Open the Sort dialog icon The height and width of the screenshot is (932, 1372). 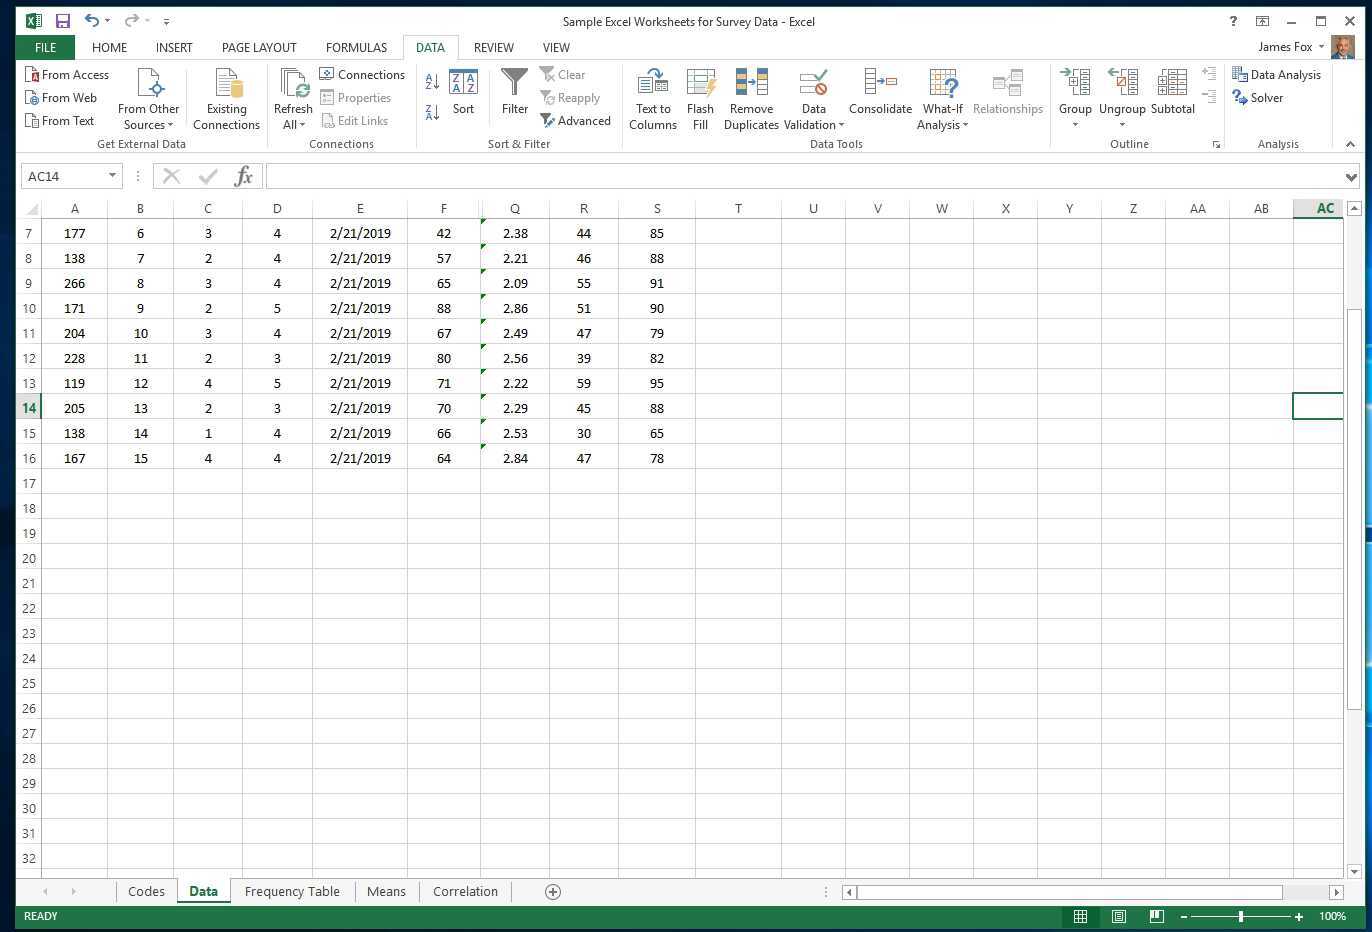(x=463, y=83)
